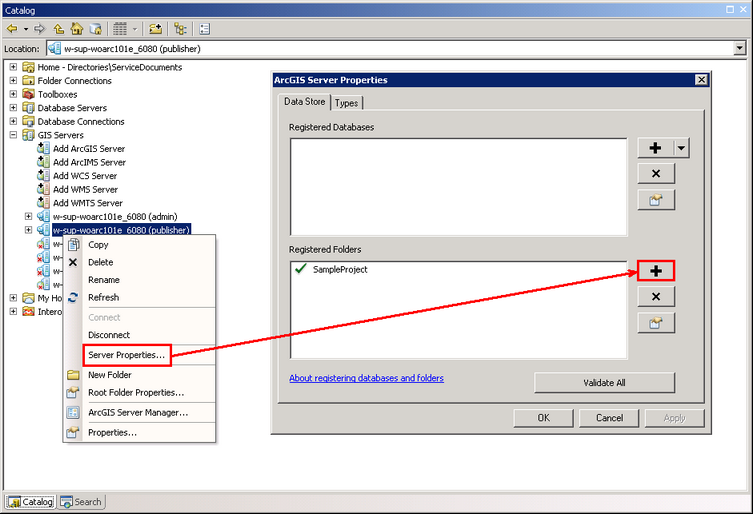Screen dimensions: 753x514
Task: Add a registered database with plus button
Action: click(x=656, y=148)
